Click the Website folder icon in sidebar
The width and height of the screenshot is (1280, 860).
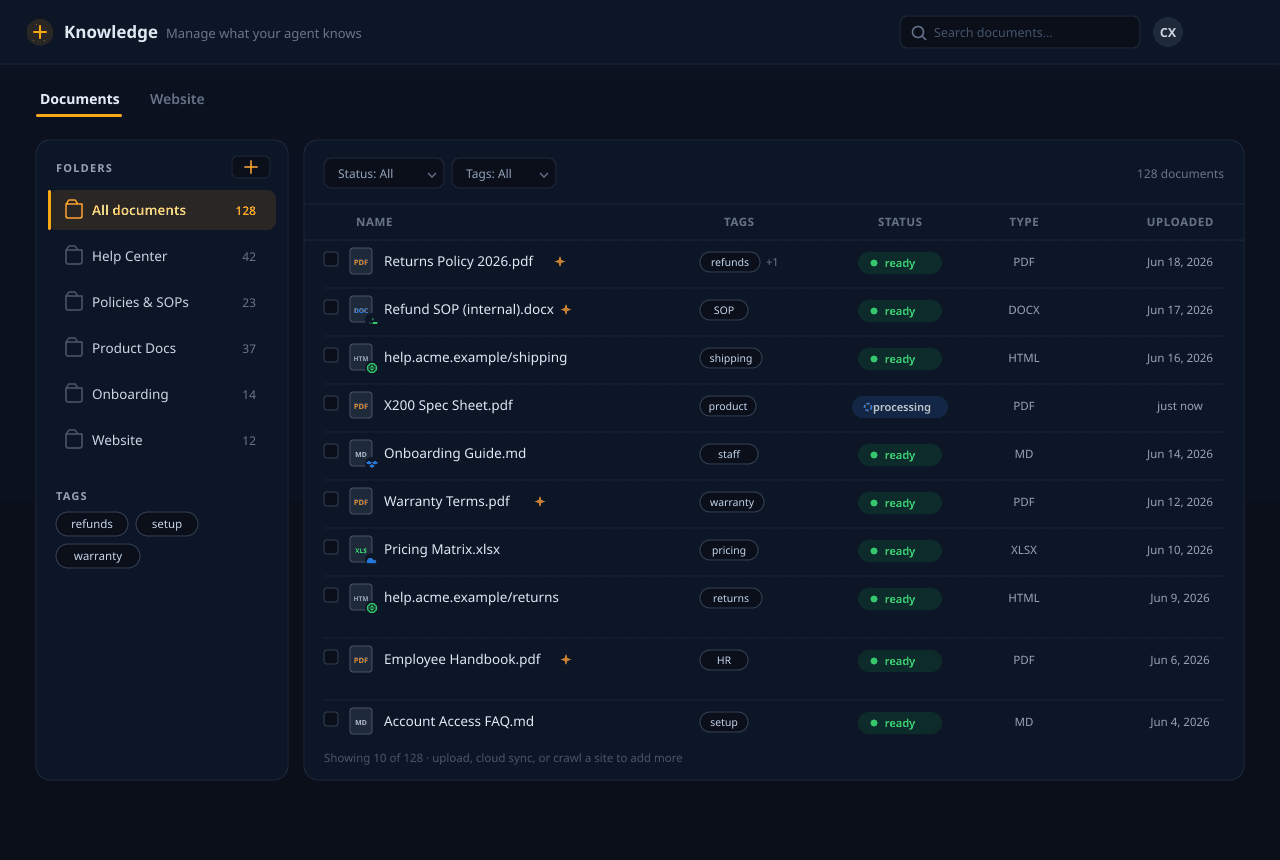pyautogui.click(x=74, y=440)
